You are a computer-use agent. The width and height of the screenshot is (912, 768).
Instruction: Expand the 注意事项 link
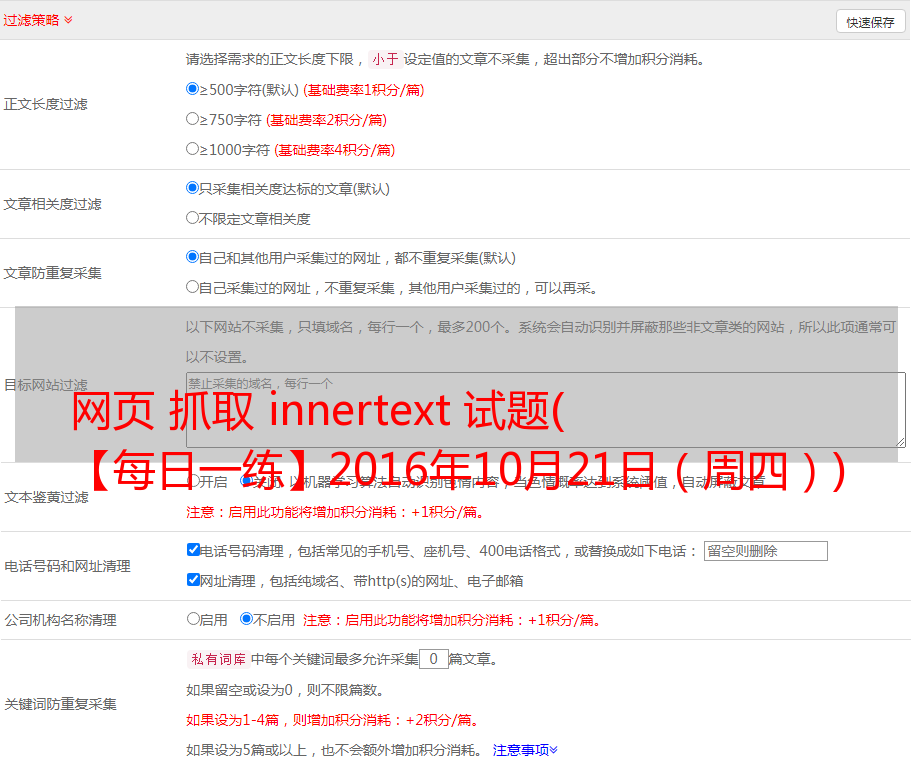click(525, 750)
